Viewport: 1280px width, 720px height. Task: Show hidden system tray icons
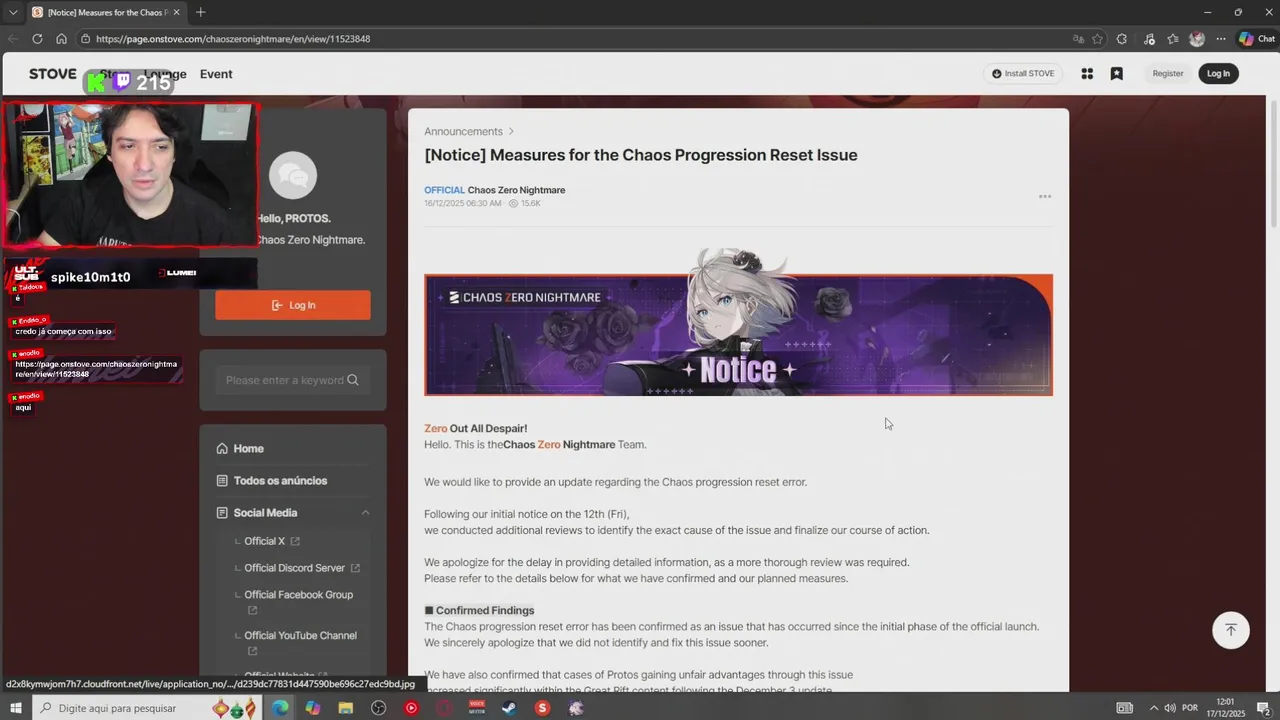click(x=1152, y=708)
